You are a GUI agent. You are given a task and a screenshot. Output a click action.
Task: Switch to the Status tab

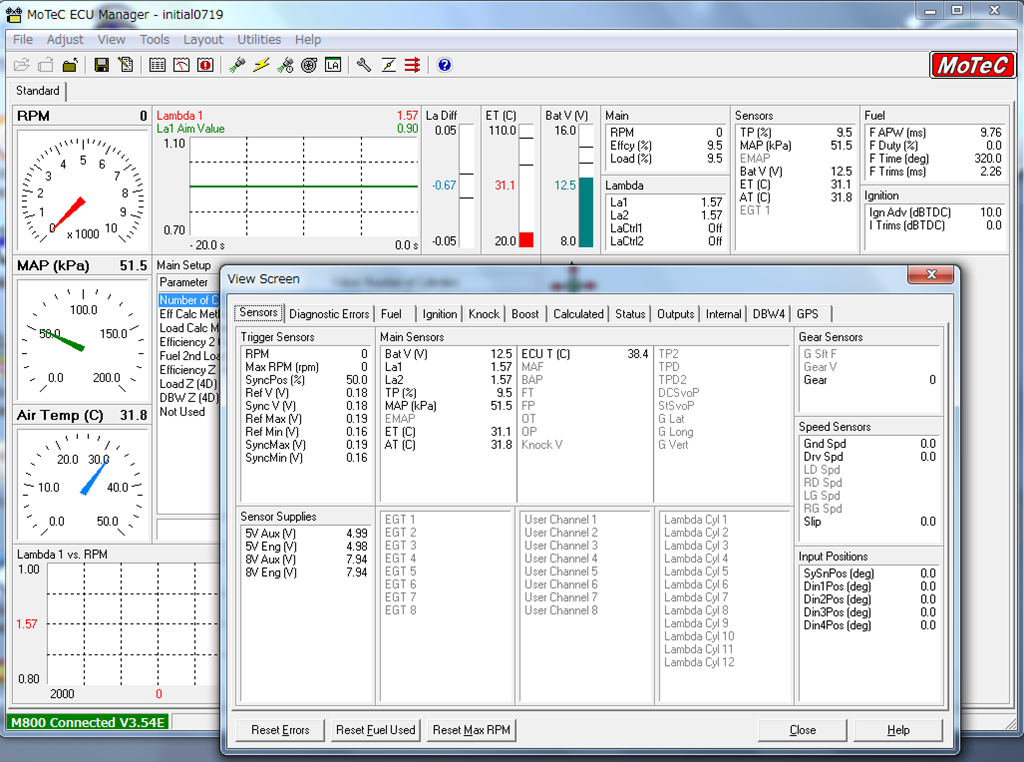[630, 314]
